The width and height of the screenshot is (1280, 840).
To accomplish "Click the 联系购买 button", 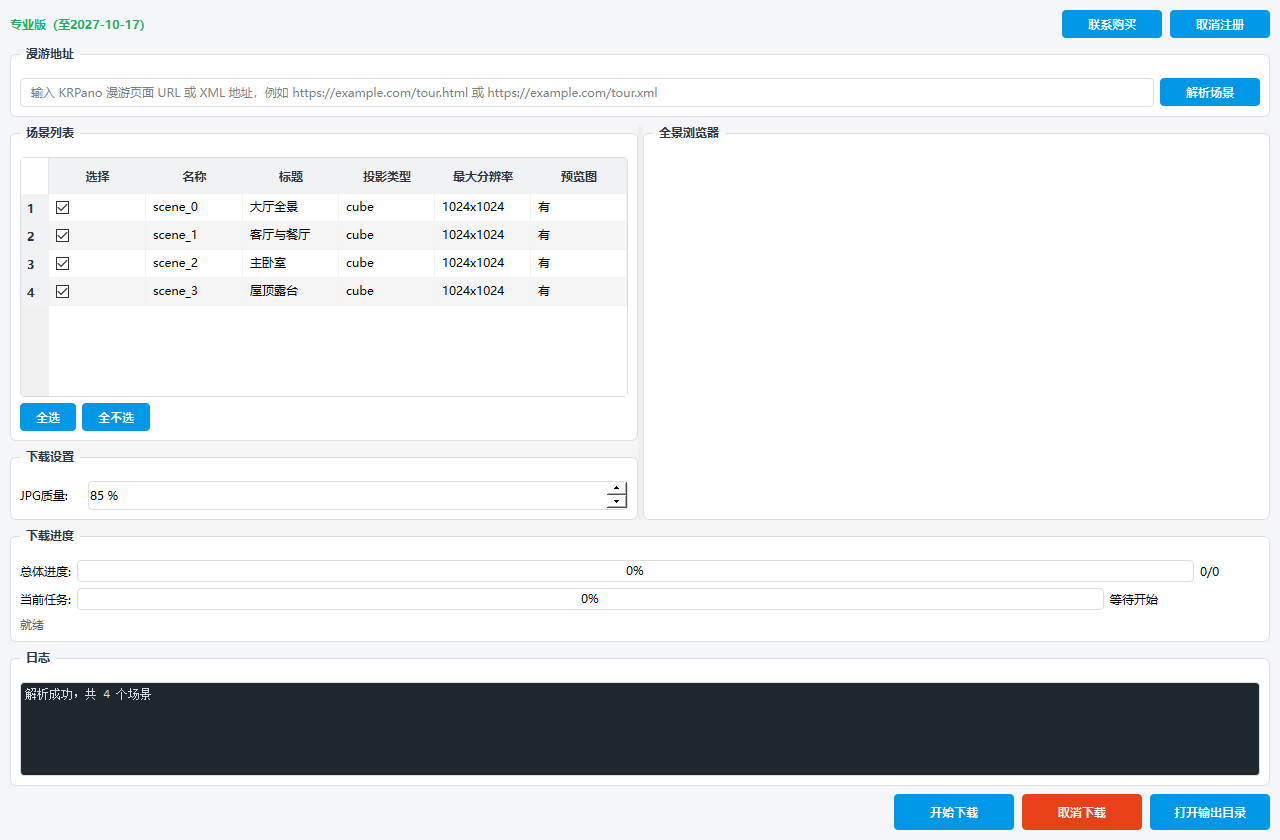I will coord(1112,24).
